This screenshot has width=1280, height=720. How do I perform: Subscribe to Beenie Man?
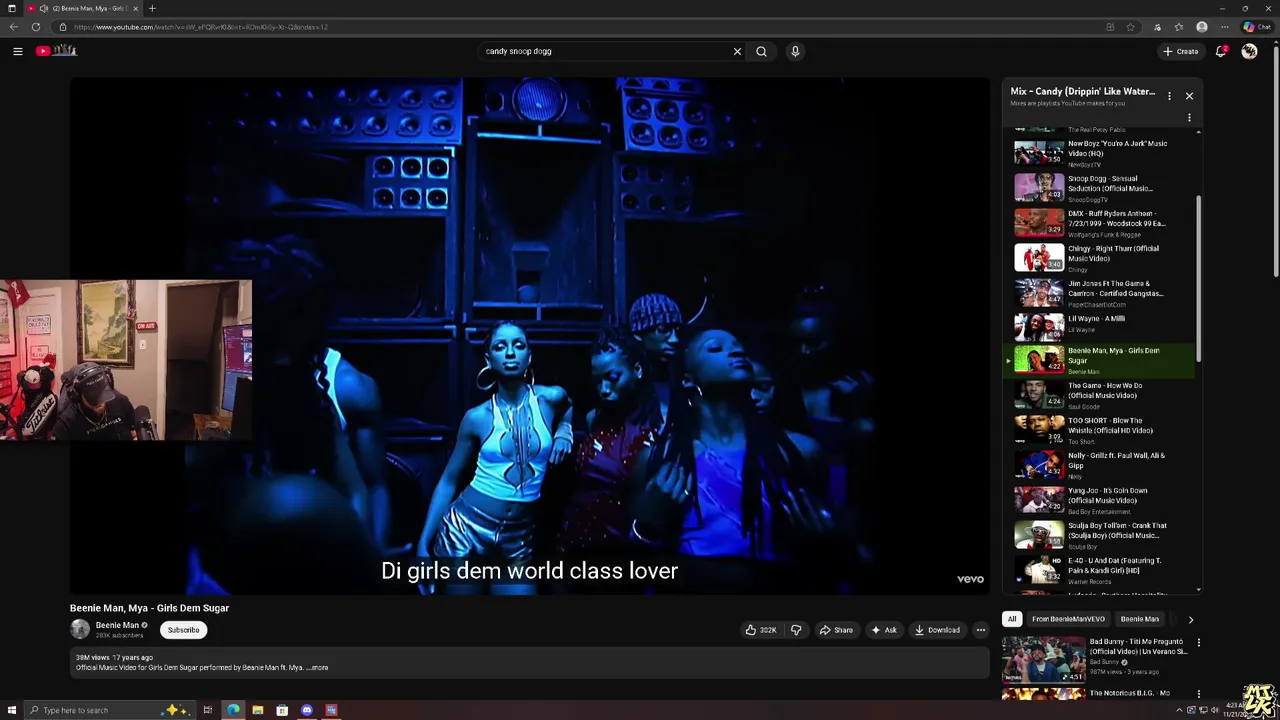click(x=183, y=630)
